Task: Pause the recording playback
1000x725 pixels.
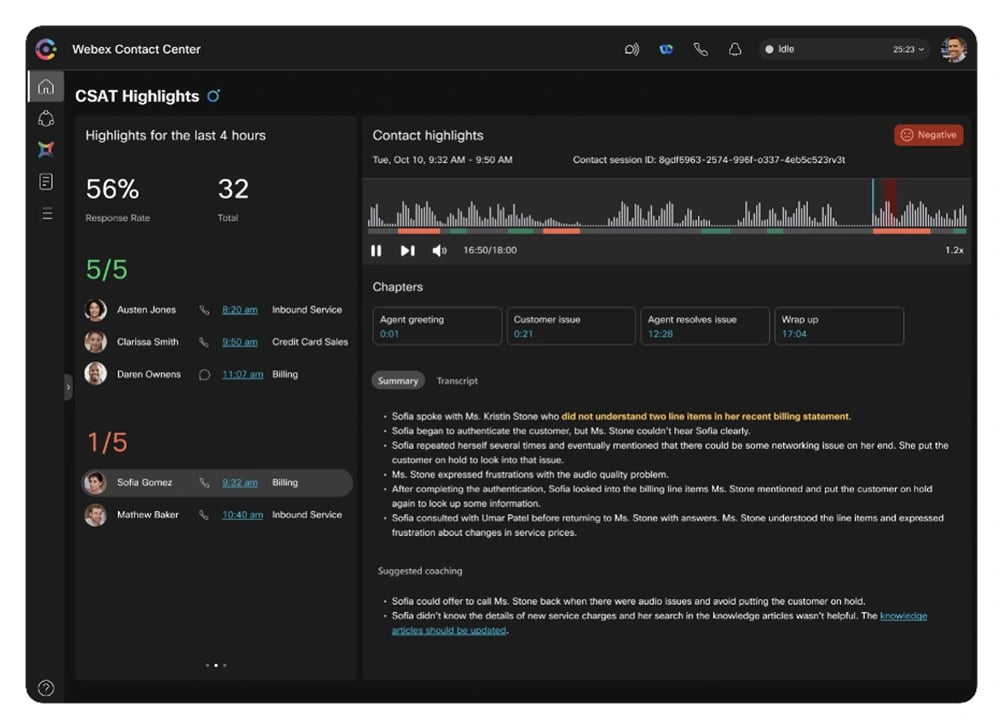Action: (376, 251)
